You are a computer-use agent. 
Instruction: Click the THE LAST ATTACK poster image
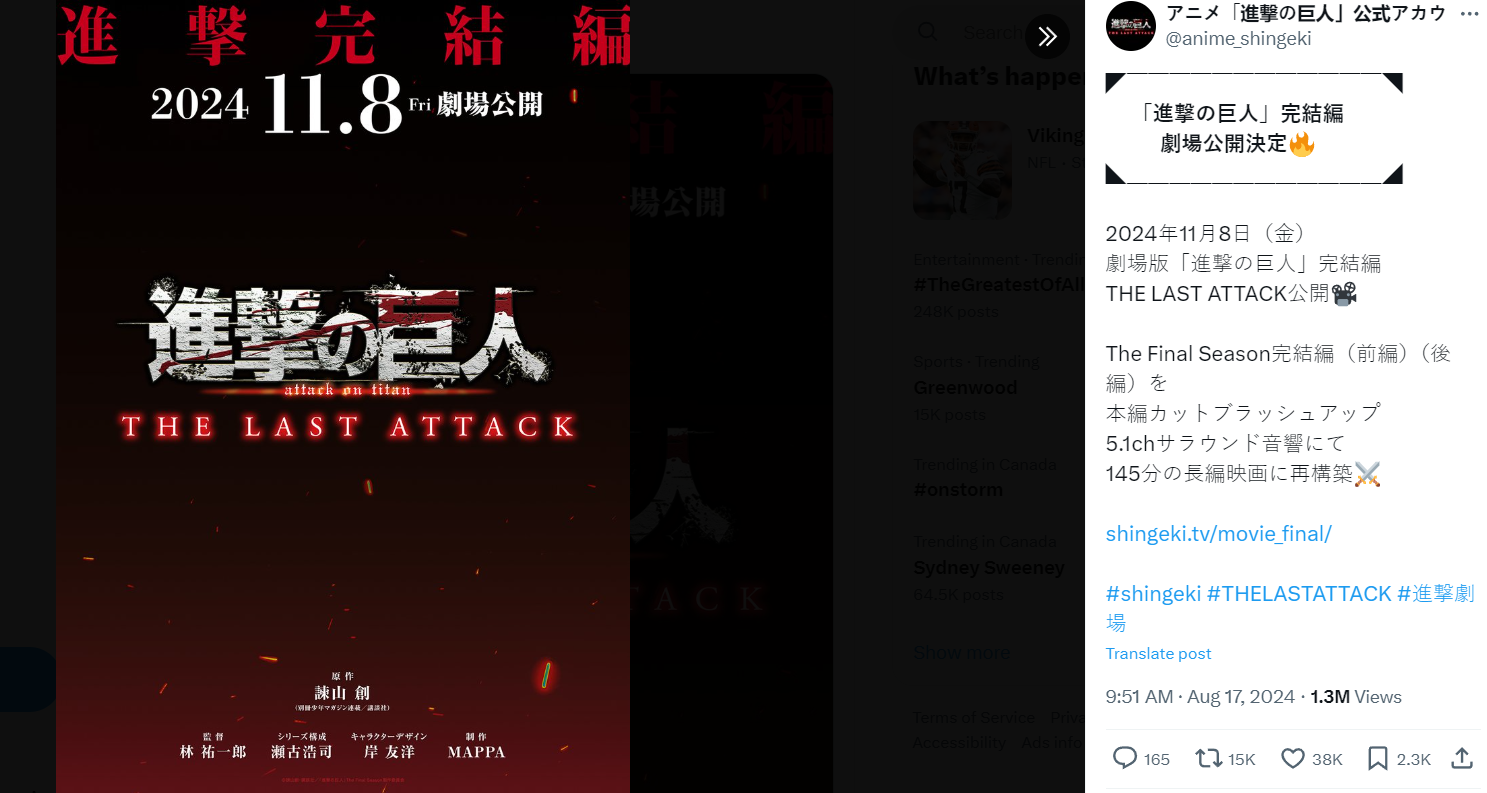(343, 397)
